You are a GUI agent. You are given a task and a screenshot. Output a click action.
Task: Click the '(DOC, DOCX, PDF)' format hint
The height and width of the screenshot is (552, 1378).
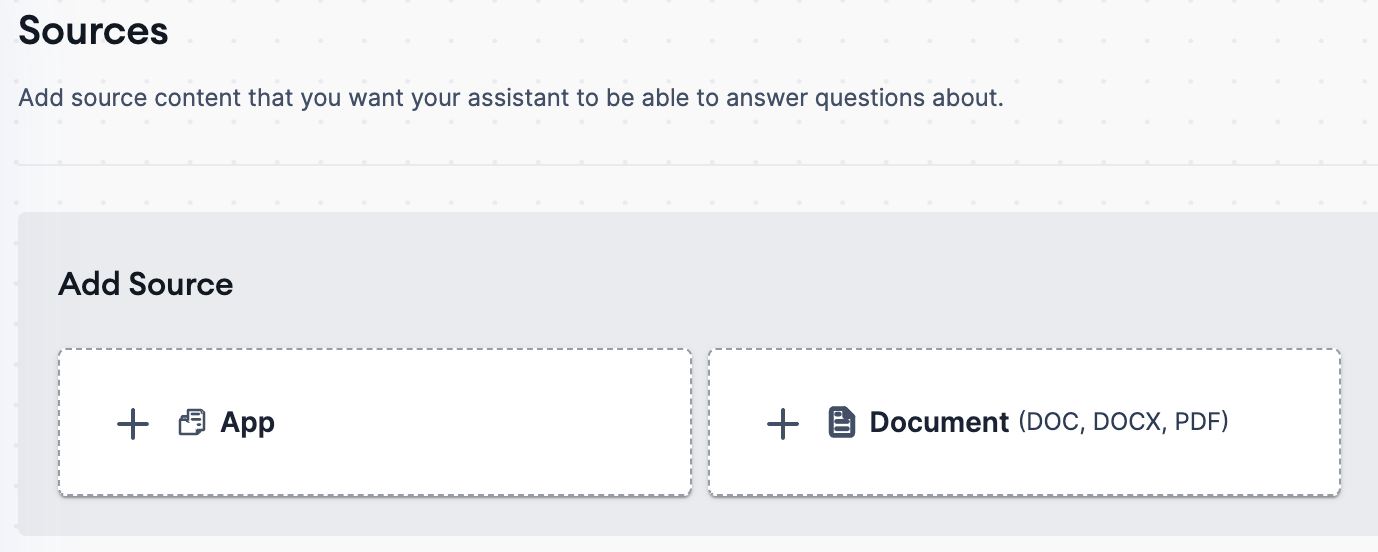pos(1123,422)
